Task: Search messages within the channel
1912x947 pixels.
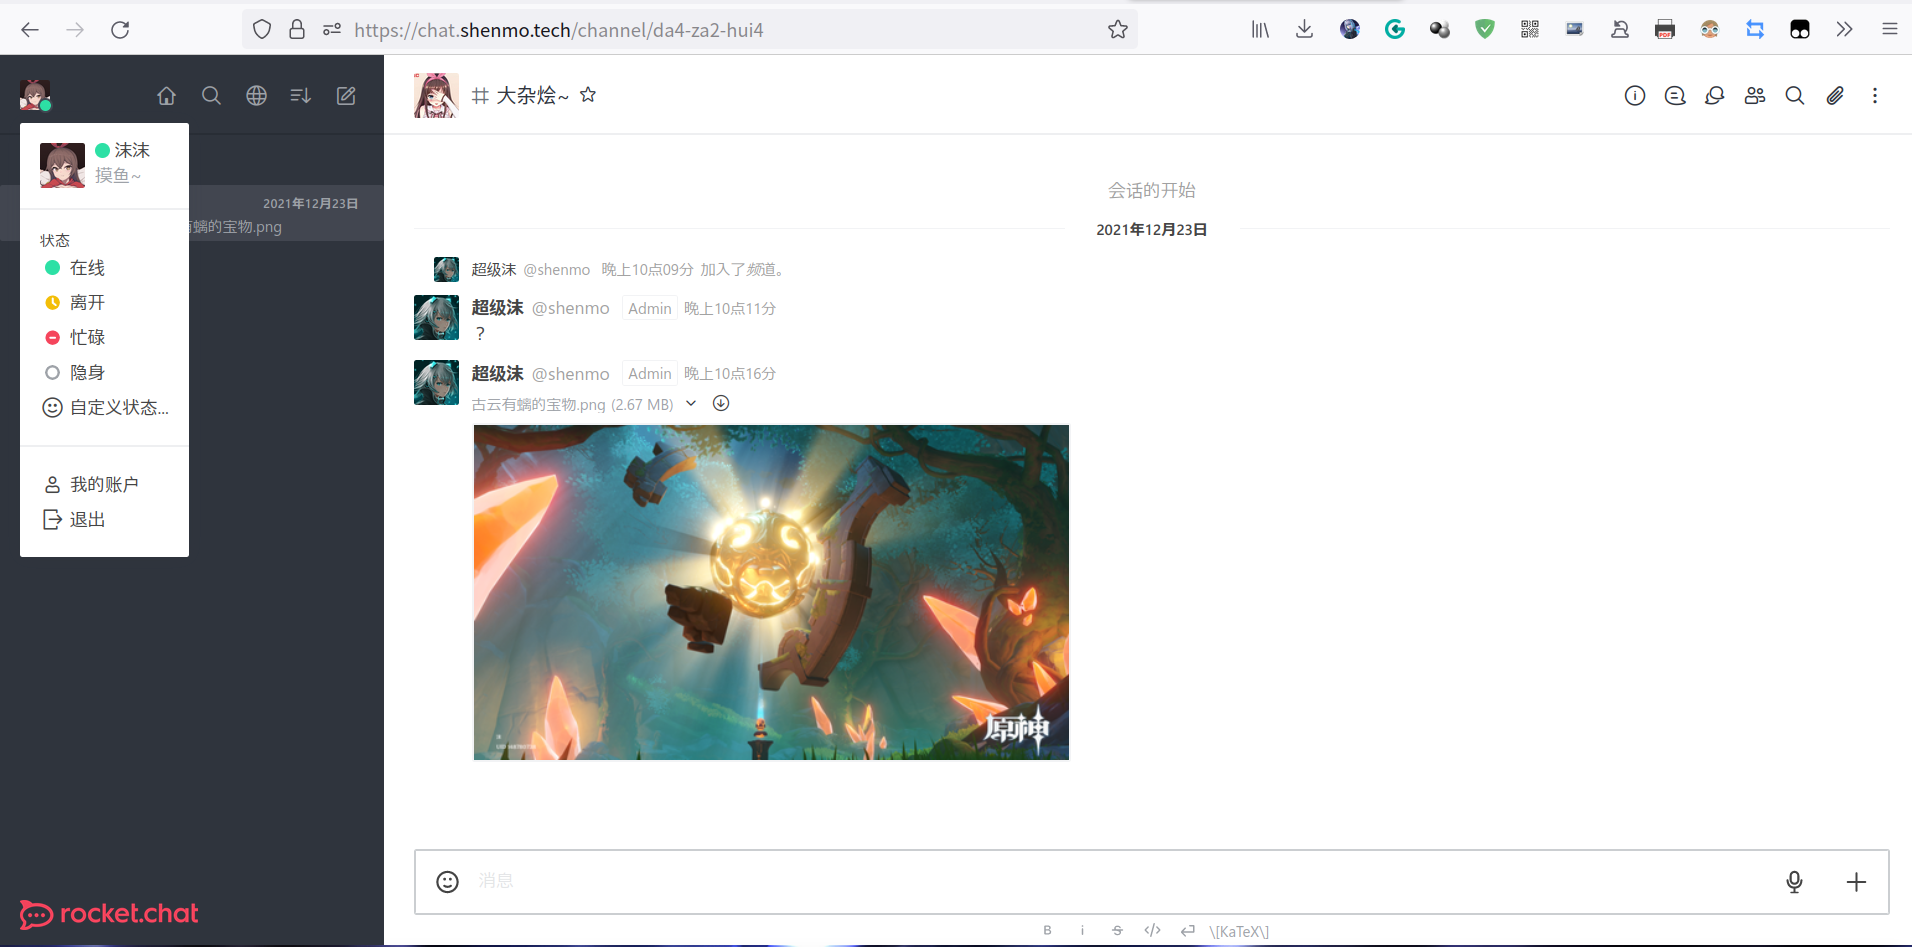Action: pos(1795,95)
